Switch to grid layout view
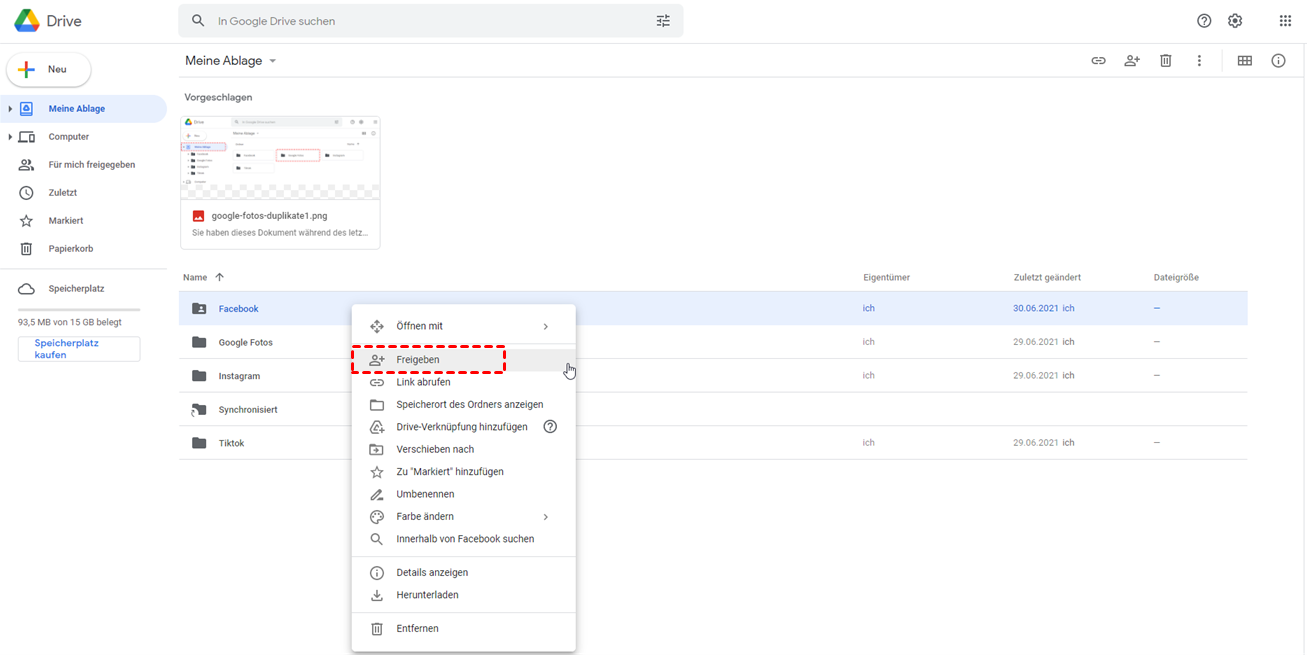Image resolution: width=1307 pixels, height=655 pixels. point(1245,61)
